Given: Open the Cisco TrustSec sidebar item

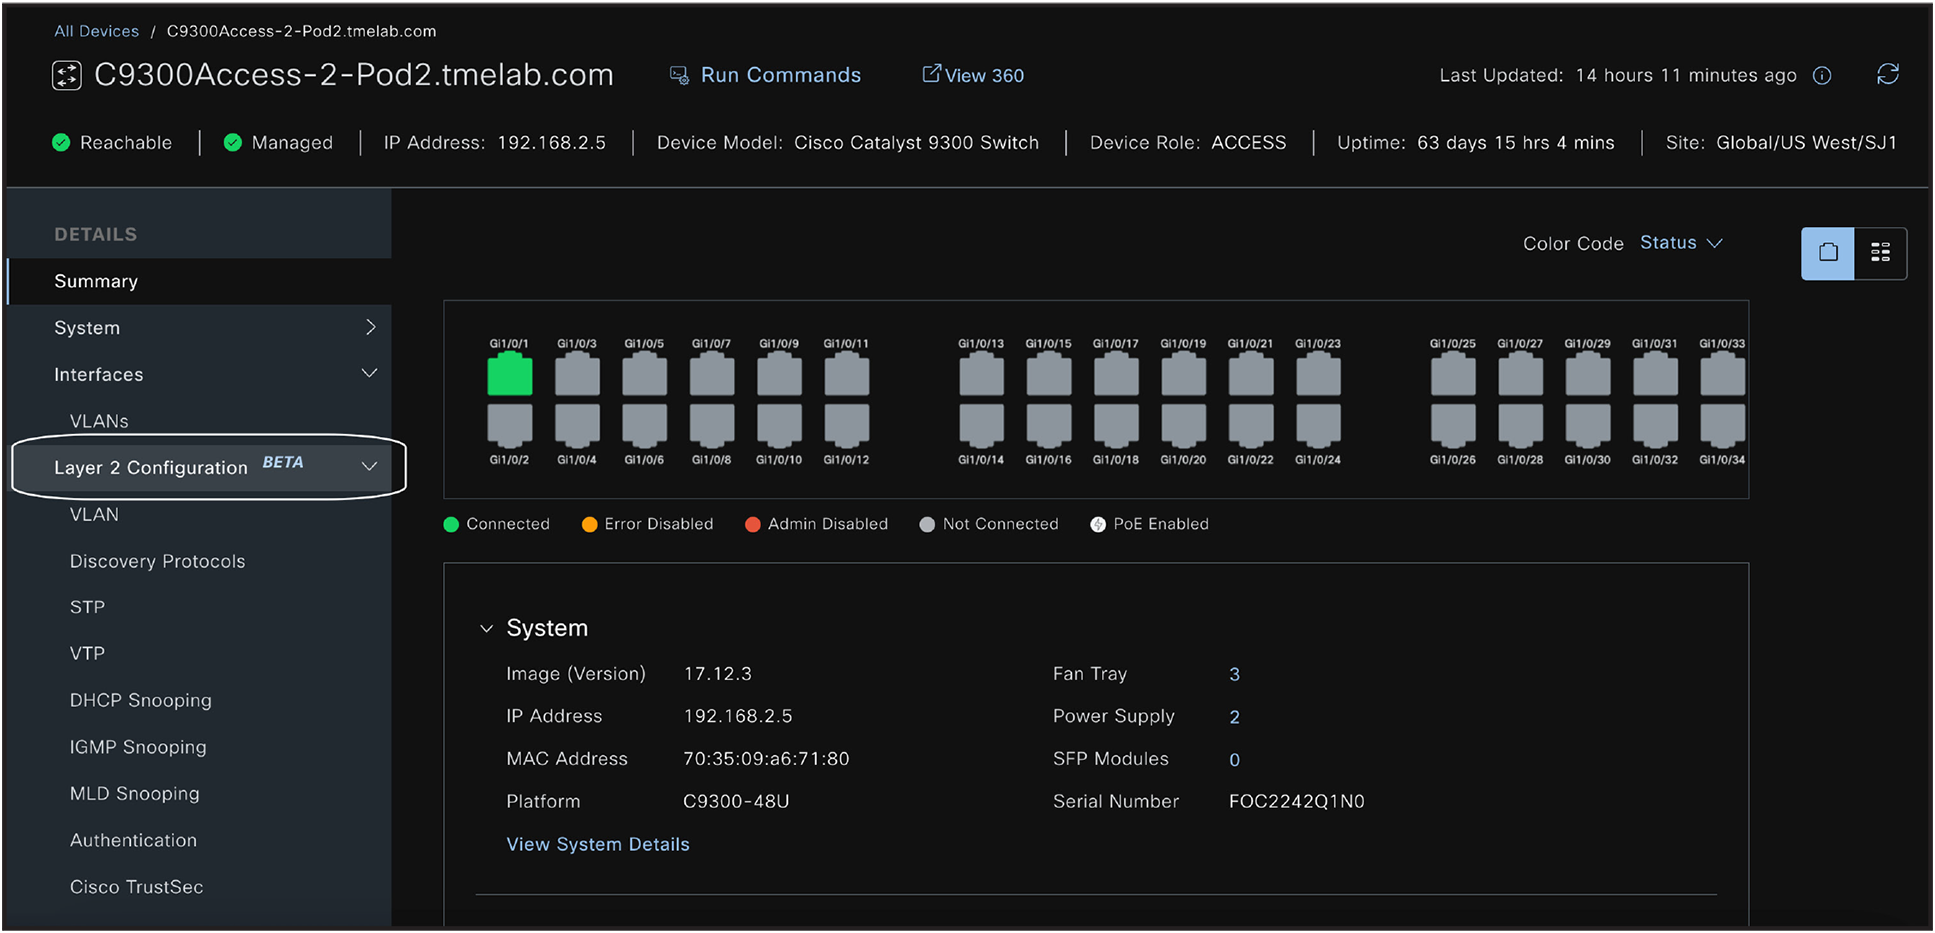Looking at the screenshot, I should pyautogui.click(x=136, y=887).
